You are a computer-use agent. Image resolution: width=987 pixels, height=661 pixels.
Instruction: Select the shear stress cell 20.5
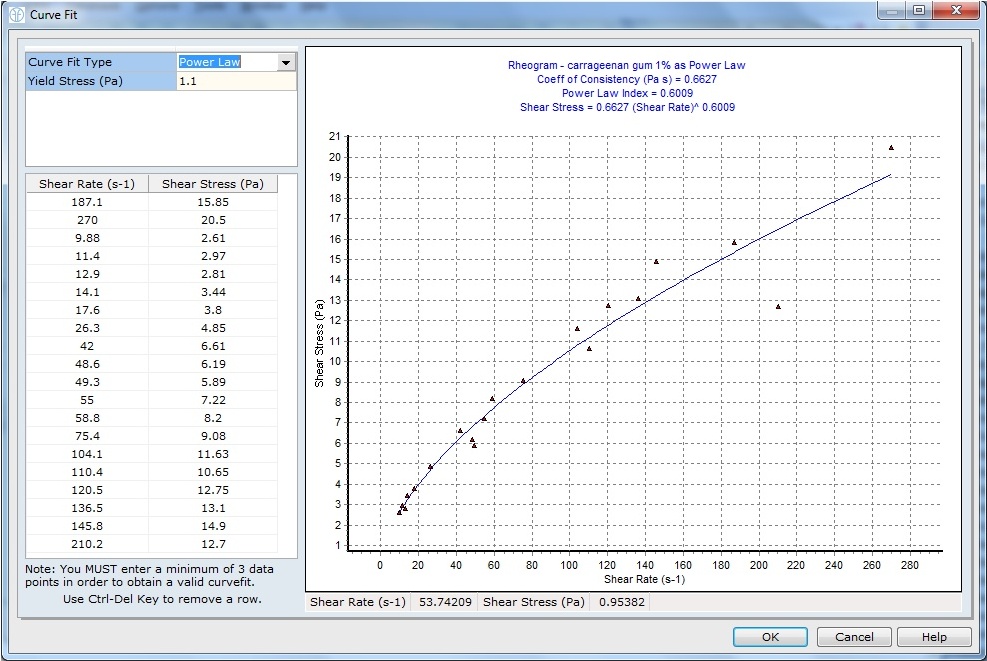(x=212, y=220)
